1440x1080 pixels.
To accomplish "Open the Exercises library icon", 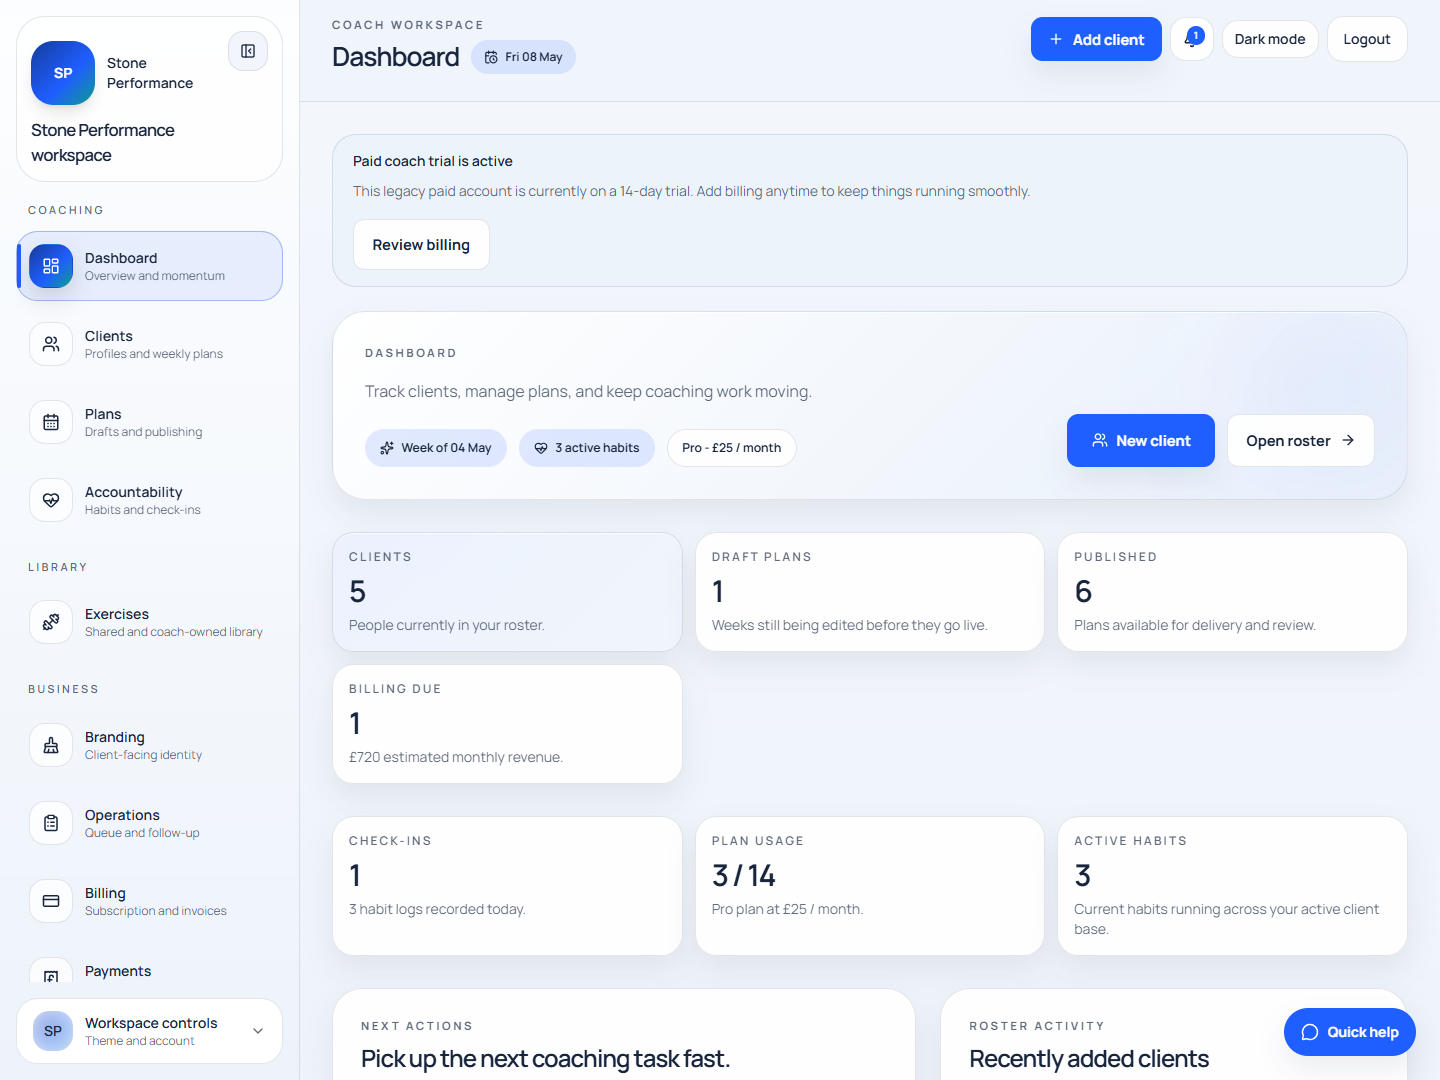I will coord(51,622).
